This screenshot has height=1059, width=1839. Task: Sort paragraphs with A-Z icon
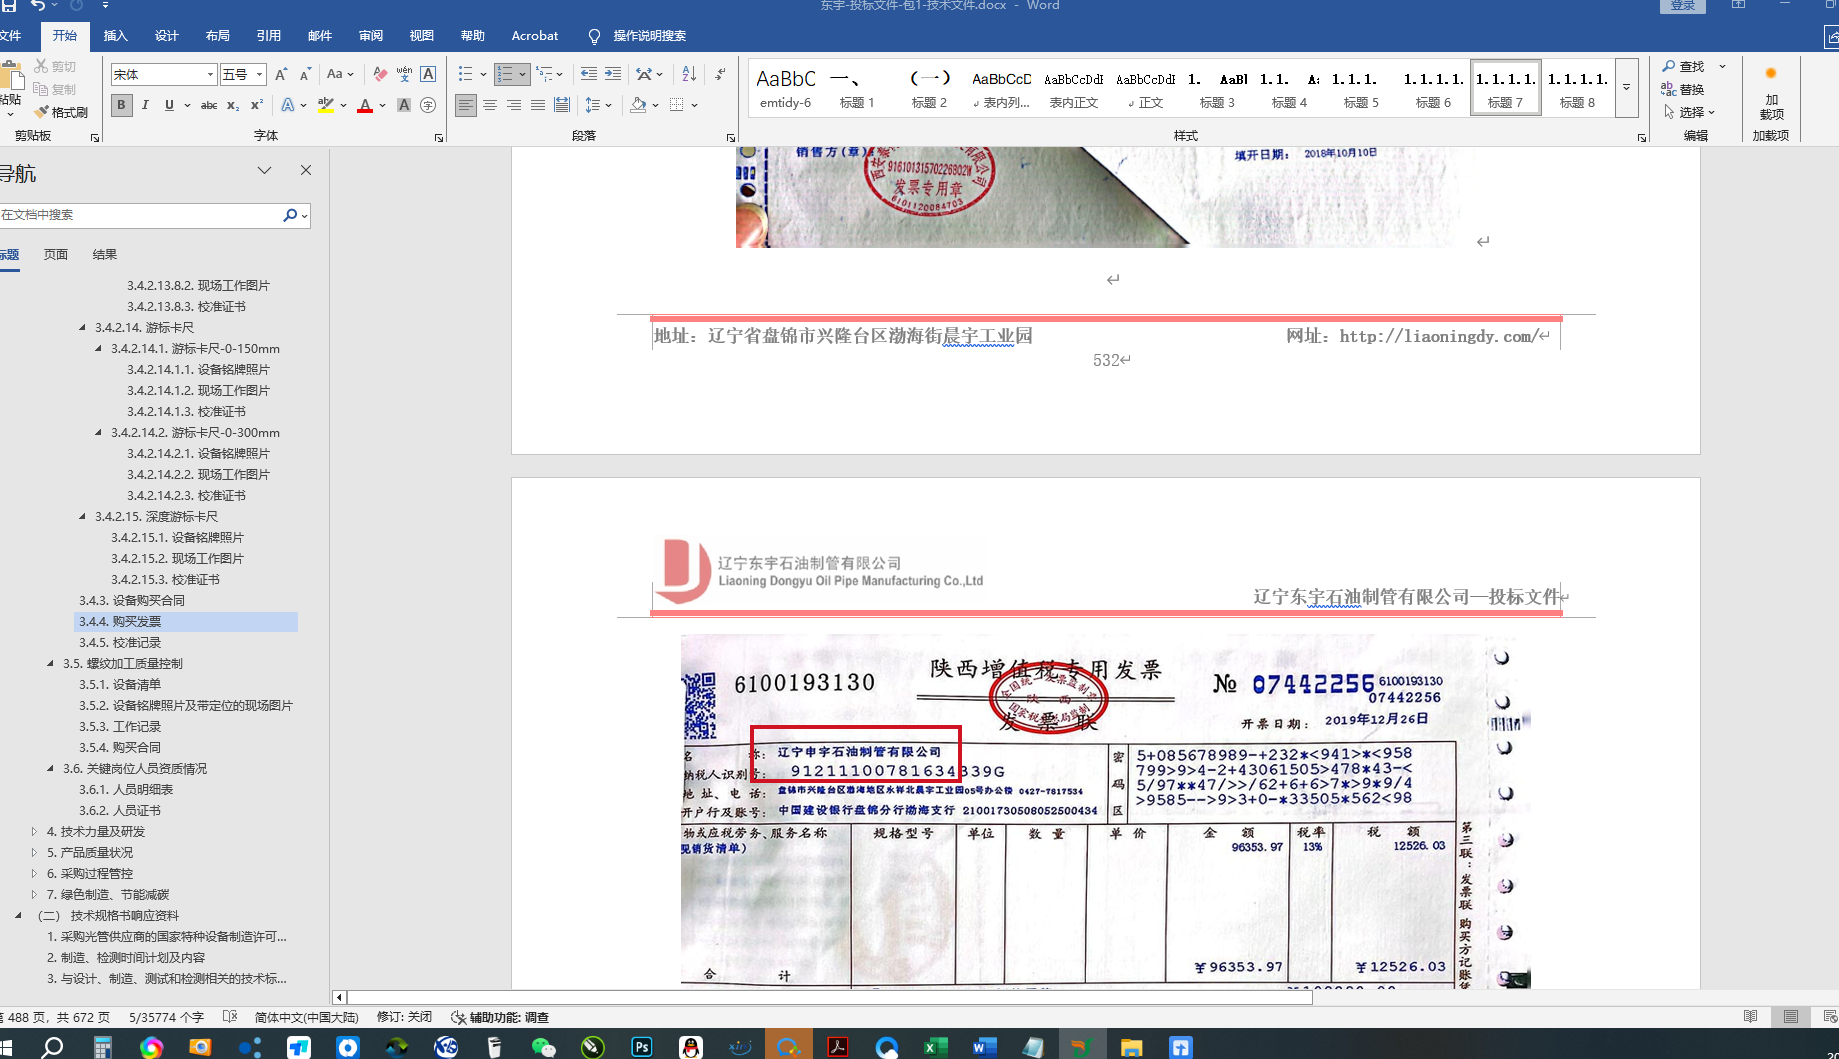pos(689,74)
